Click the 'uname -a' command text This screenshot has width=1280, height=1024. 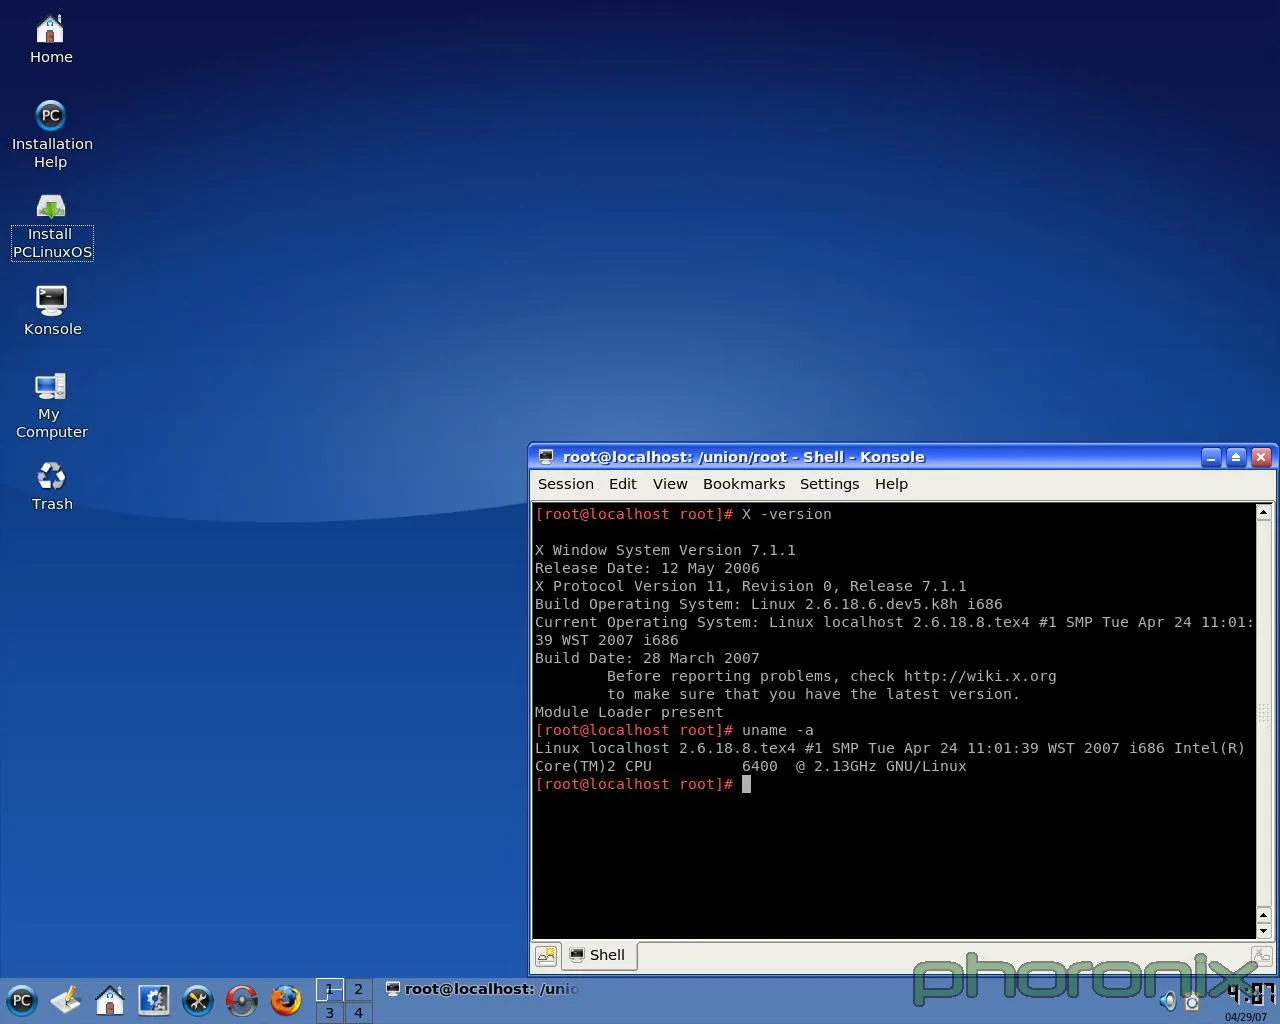777,730
